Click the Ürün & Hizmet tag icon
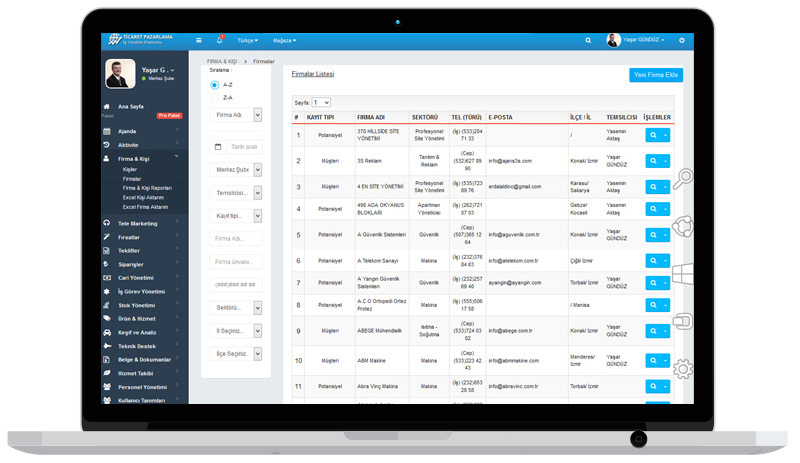The image size is (800, 463). click(107, 319)
